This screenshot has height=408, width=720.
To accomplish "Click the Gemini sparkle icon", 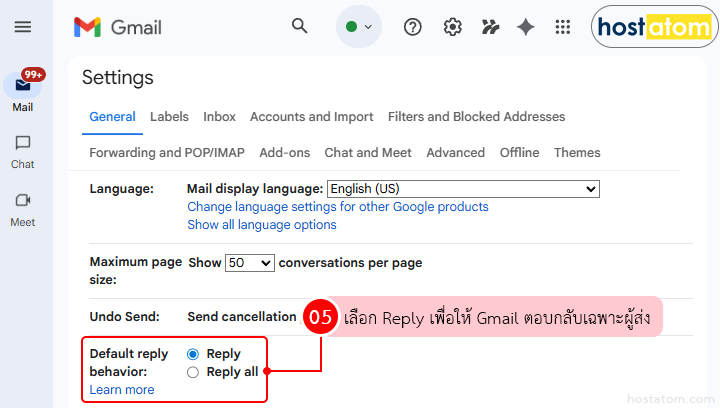I will coord(525,27).
